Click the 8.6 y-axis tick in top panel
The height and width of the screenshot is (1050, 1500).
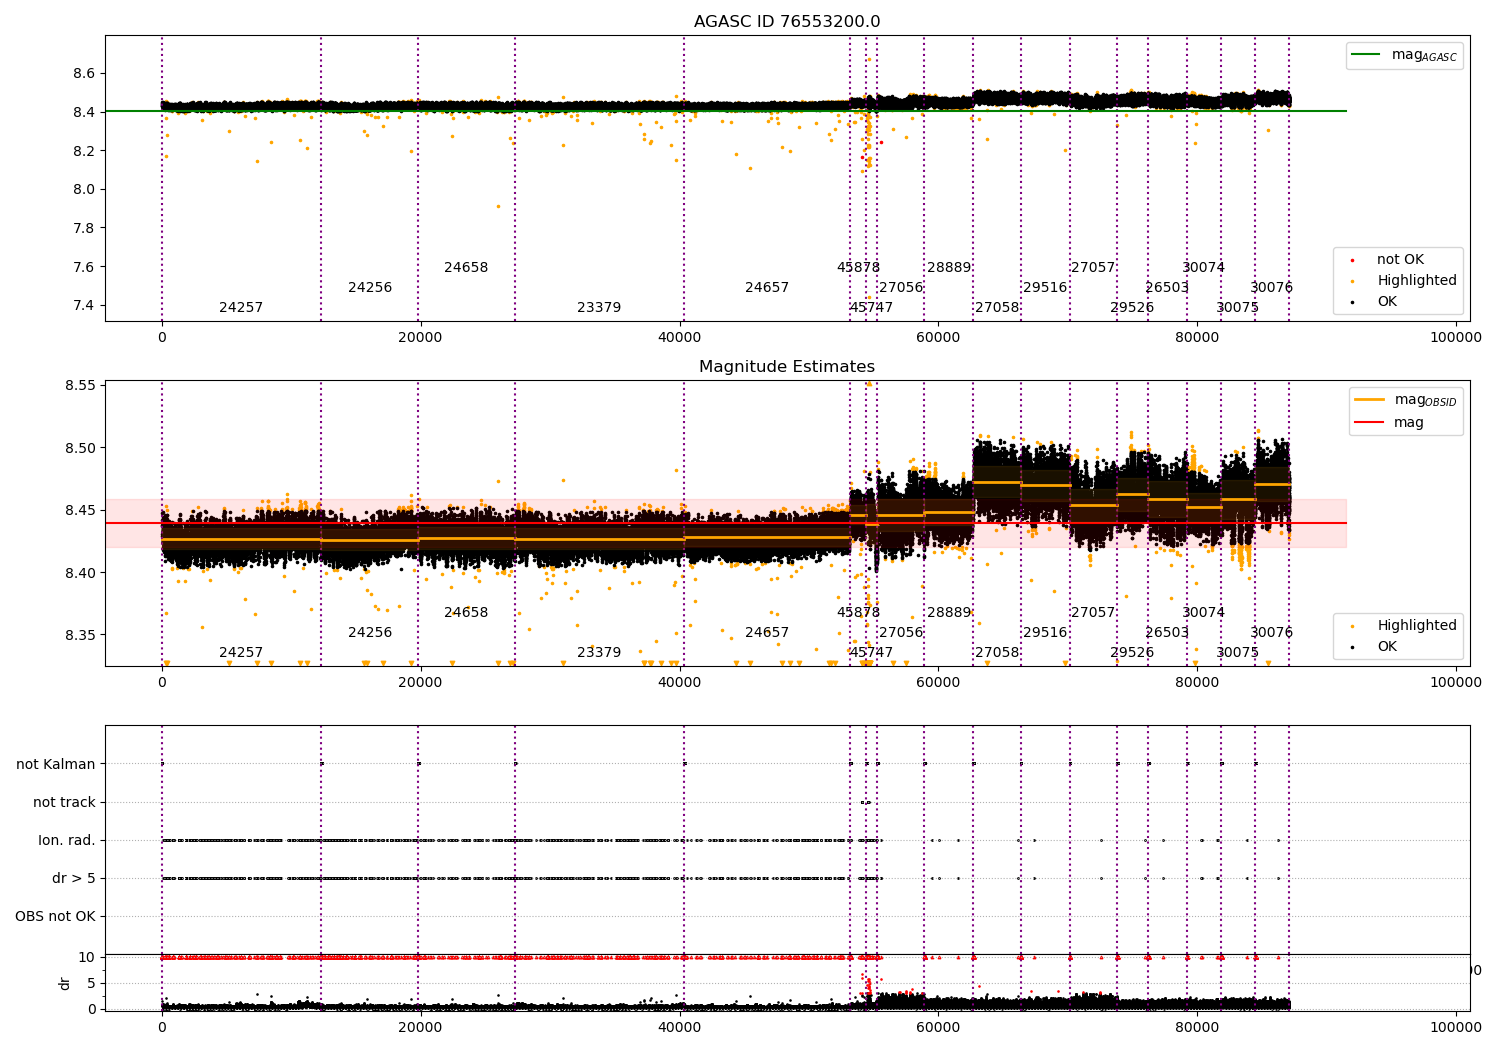tap(84, 74)
